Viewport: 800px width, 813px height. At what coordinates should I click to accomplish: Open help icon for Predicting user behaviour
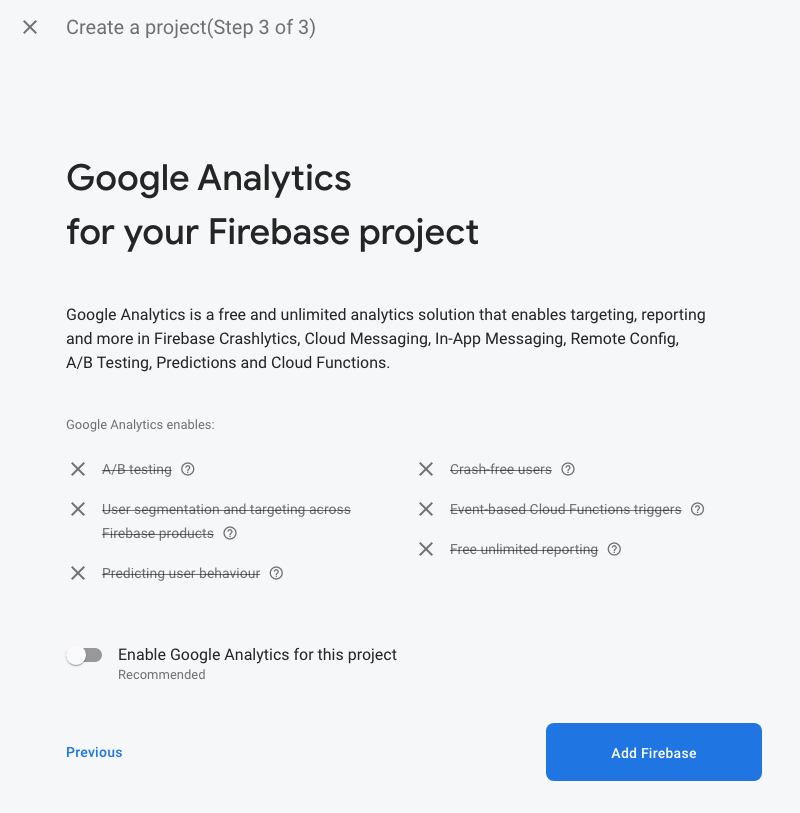tap(276, 573)
